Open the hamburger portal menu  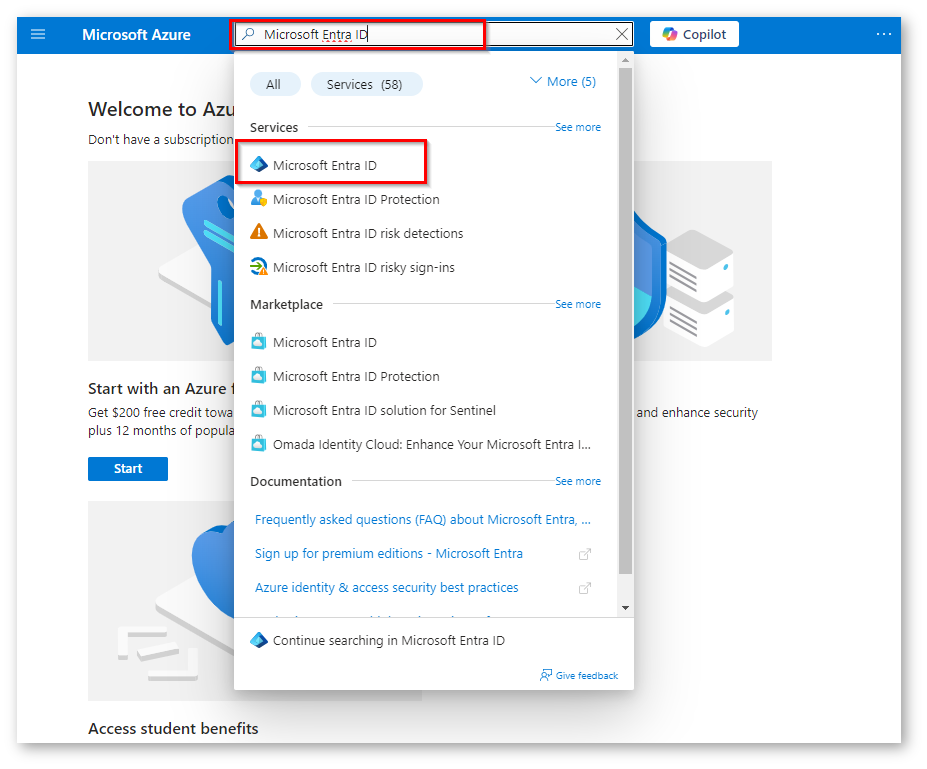click(x=38, y=34)
